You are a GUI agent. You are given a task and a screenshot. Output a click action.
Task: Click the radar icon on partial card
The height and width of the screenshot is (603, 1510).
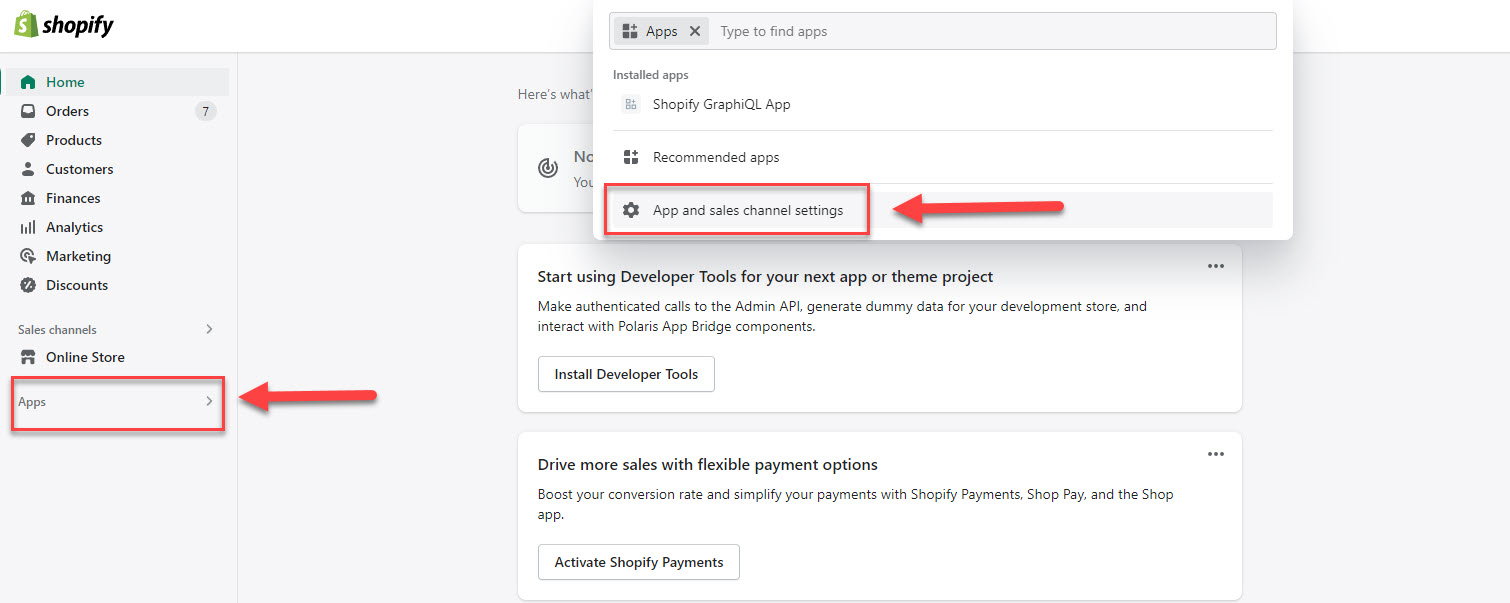(x=548, y=167)
